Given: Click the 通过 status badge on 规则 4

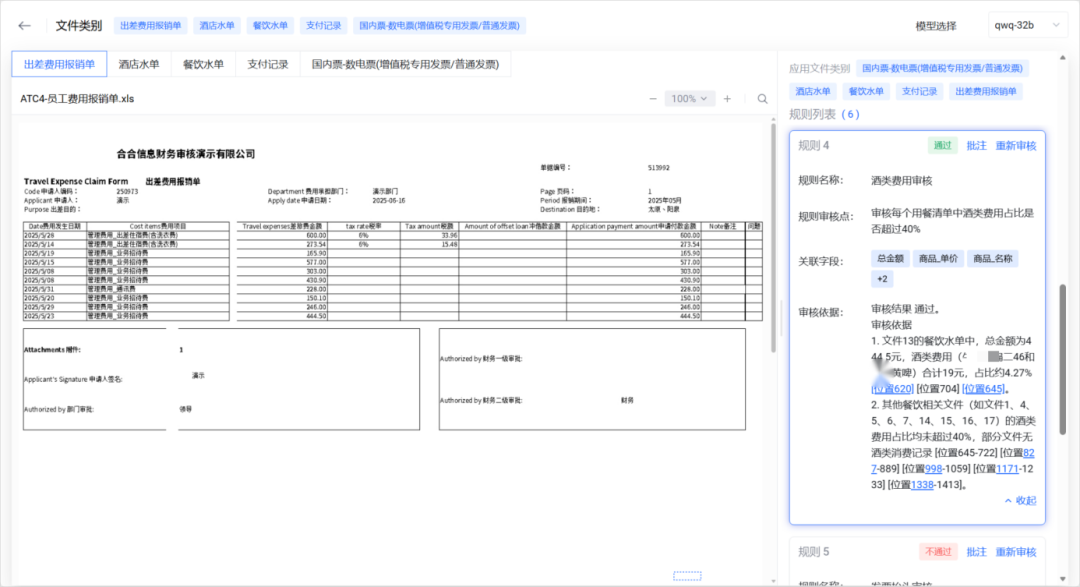Looking at the screenshot, I should pyautogui.click(x=940, y=145).
